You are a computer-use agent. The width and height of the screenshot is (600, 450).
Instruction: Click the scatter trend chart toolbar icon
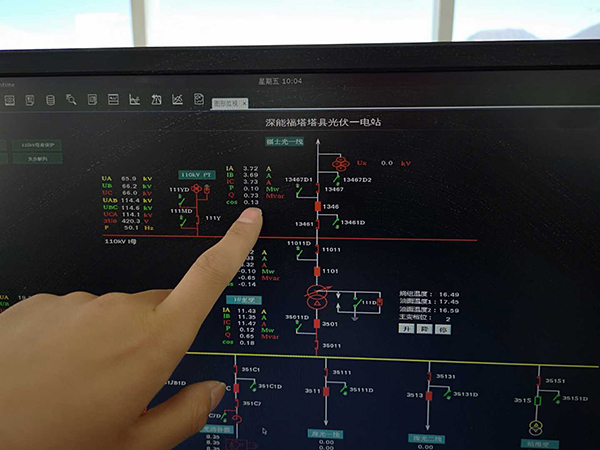tap(177, 99)
